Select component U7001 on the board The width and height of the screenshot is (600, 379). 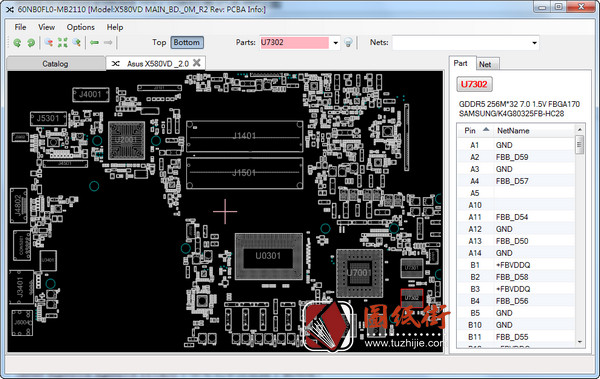tap(359, 273)
